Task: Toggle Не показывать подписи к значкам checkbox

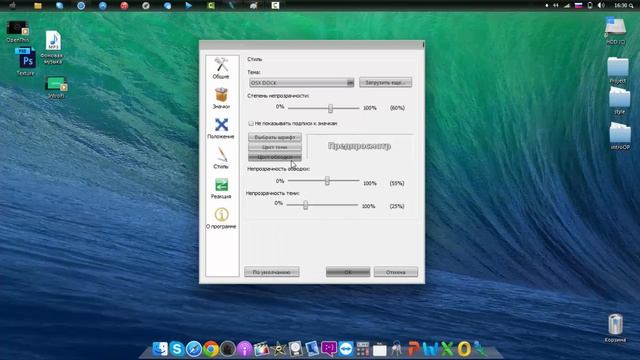Action: pyautogui.click(x=251, y=123)
